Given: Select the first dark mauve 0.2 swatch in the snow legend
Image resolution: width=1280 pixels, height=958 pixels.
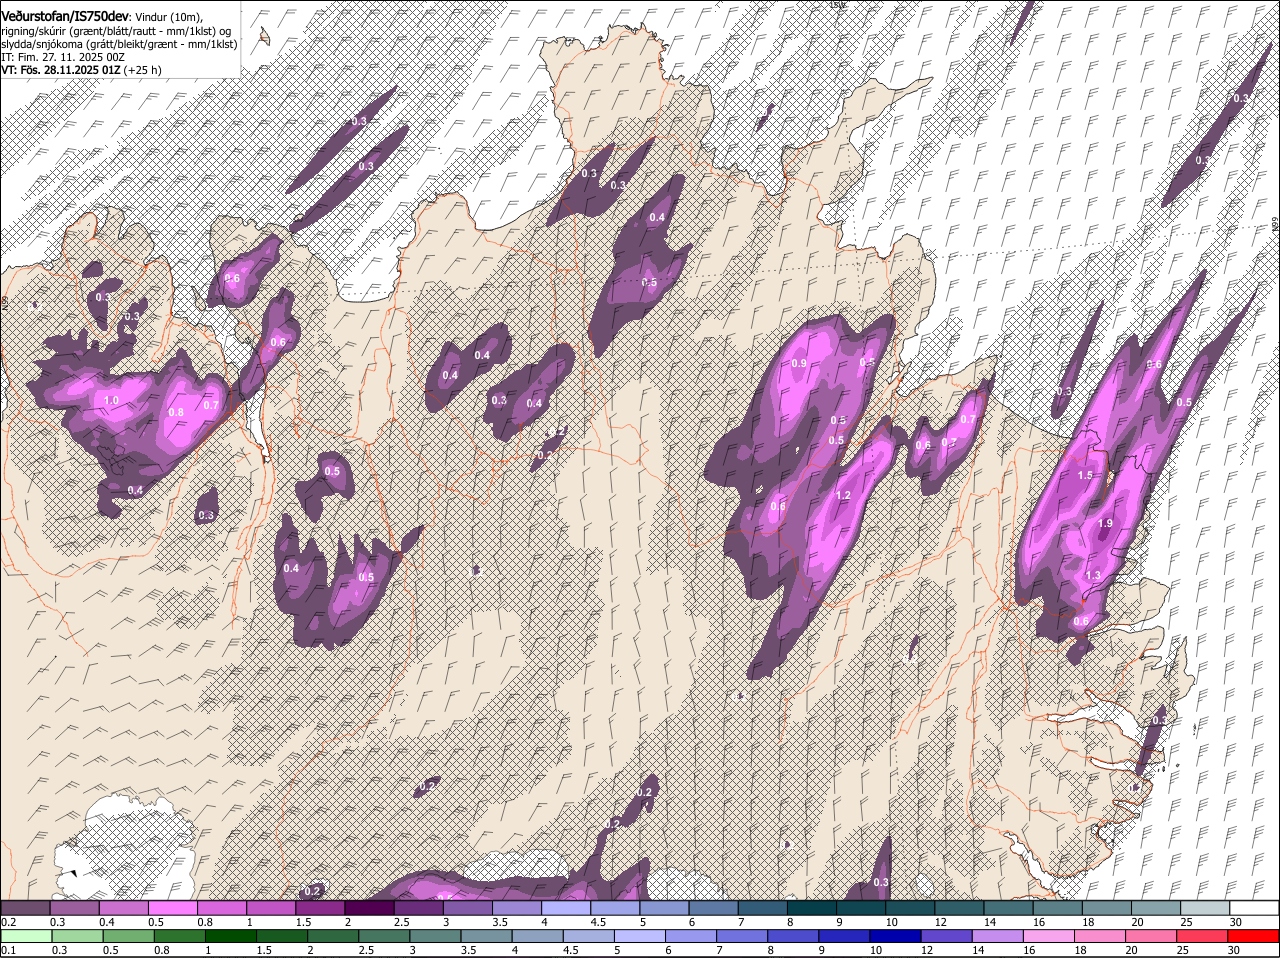Looking at the screenshot, I should [x=26, y=908].
